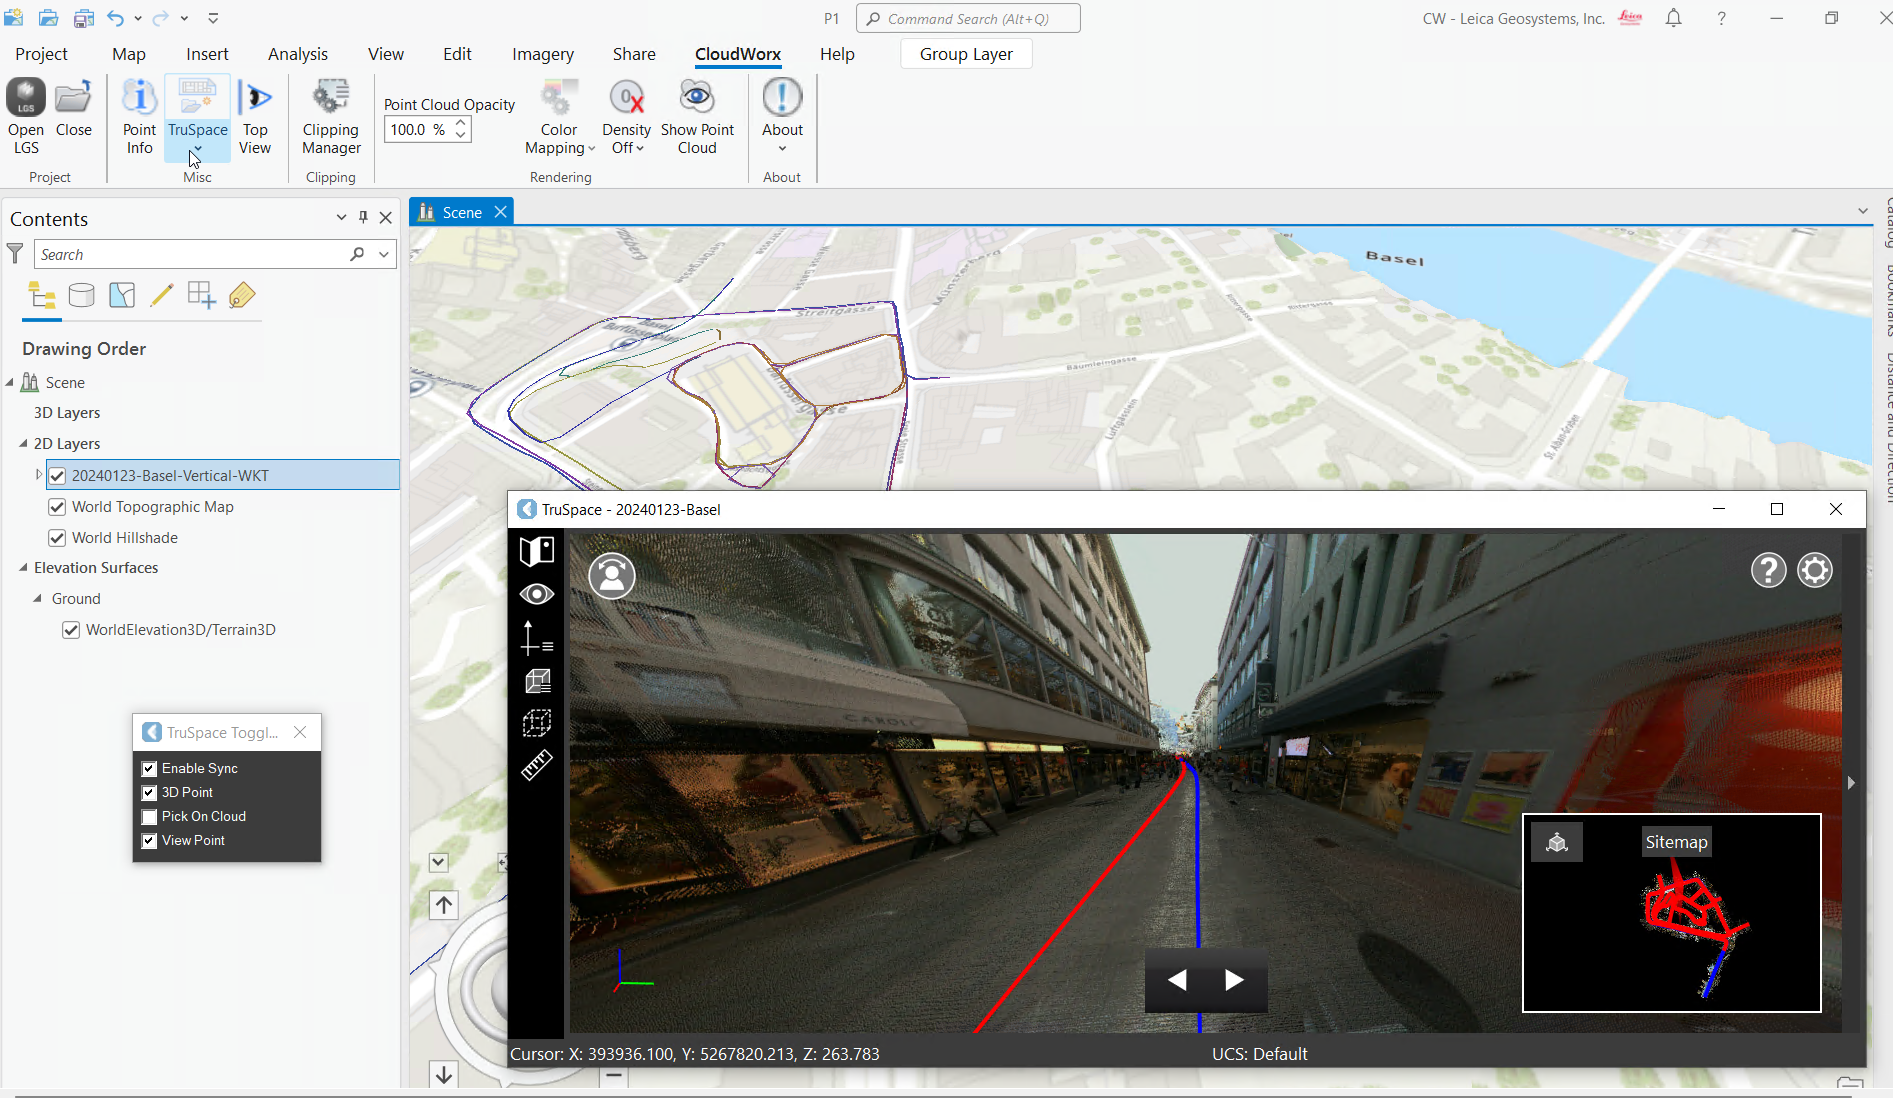Go to next TruSpace position arrow
Image resolution: width=1893 pixels, height=1098 pixels.
1234,980
